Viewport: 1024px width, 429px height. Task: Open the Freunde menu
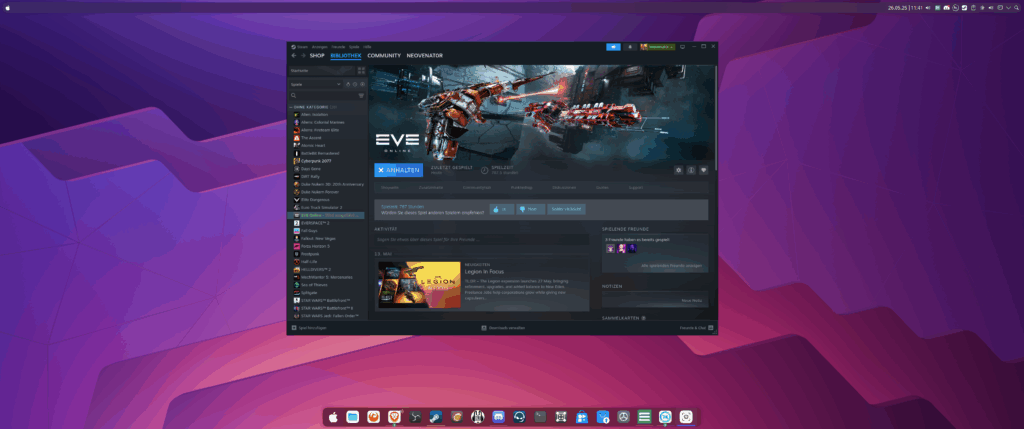(x=338, y=47)
